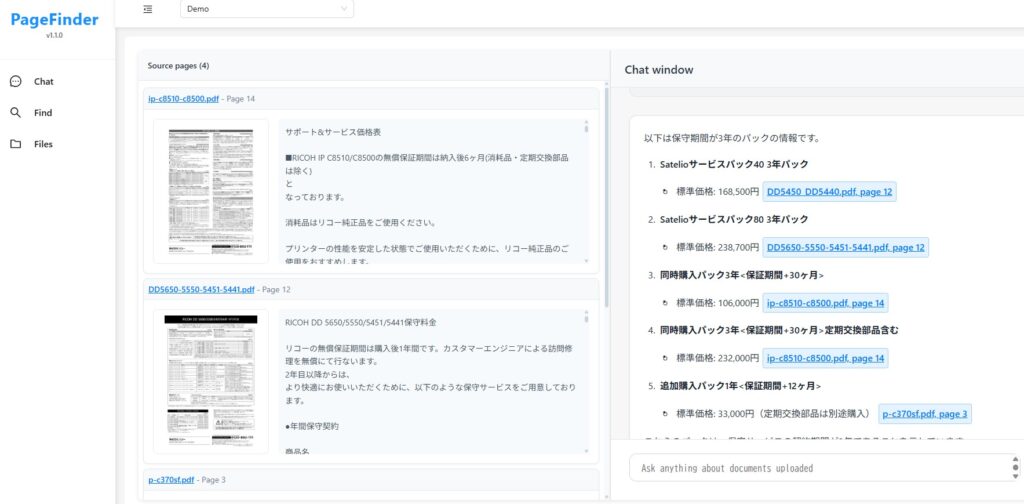Image resolution: width=1024 pixels, height=504 pixels.
Task: Click DD5450_DD5440.pdf page 12 citation
Action: (x=830, y=191)
